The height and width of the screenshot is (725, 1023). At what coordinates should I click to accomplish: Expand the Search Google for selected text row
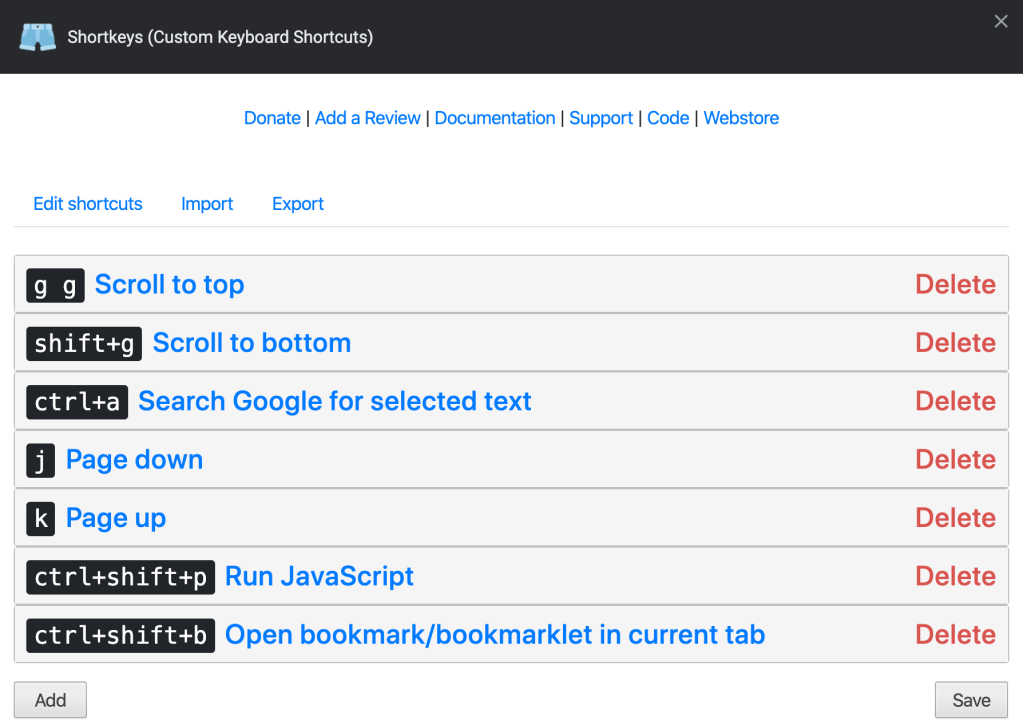(334, 402)
